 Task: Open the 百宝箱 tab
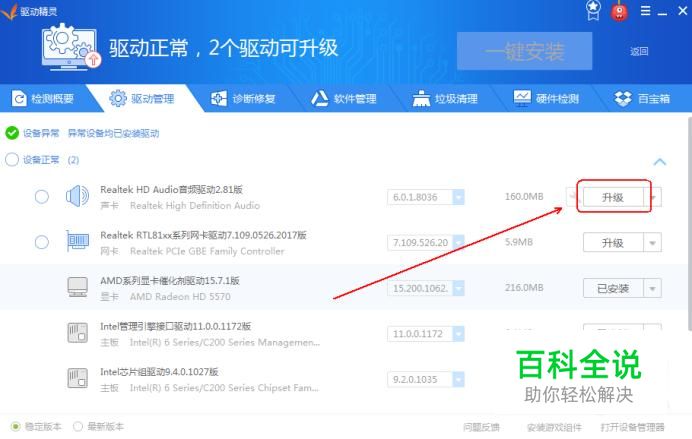[x=643, y=98]
